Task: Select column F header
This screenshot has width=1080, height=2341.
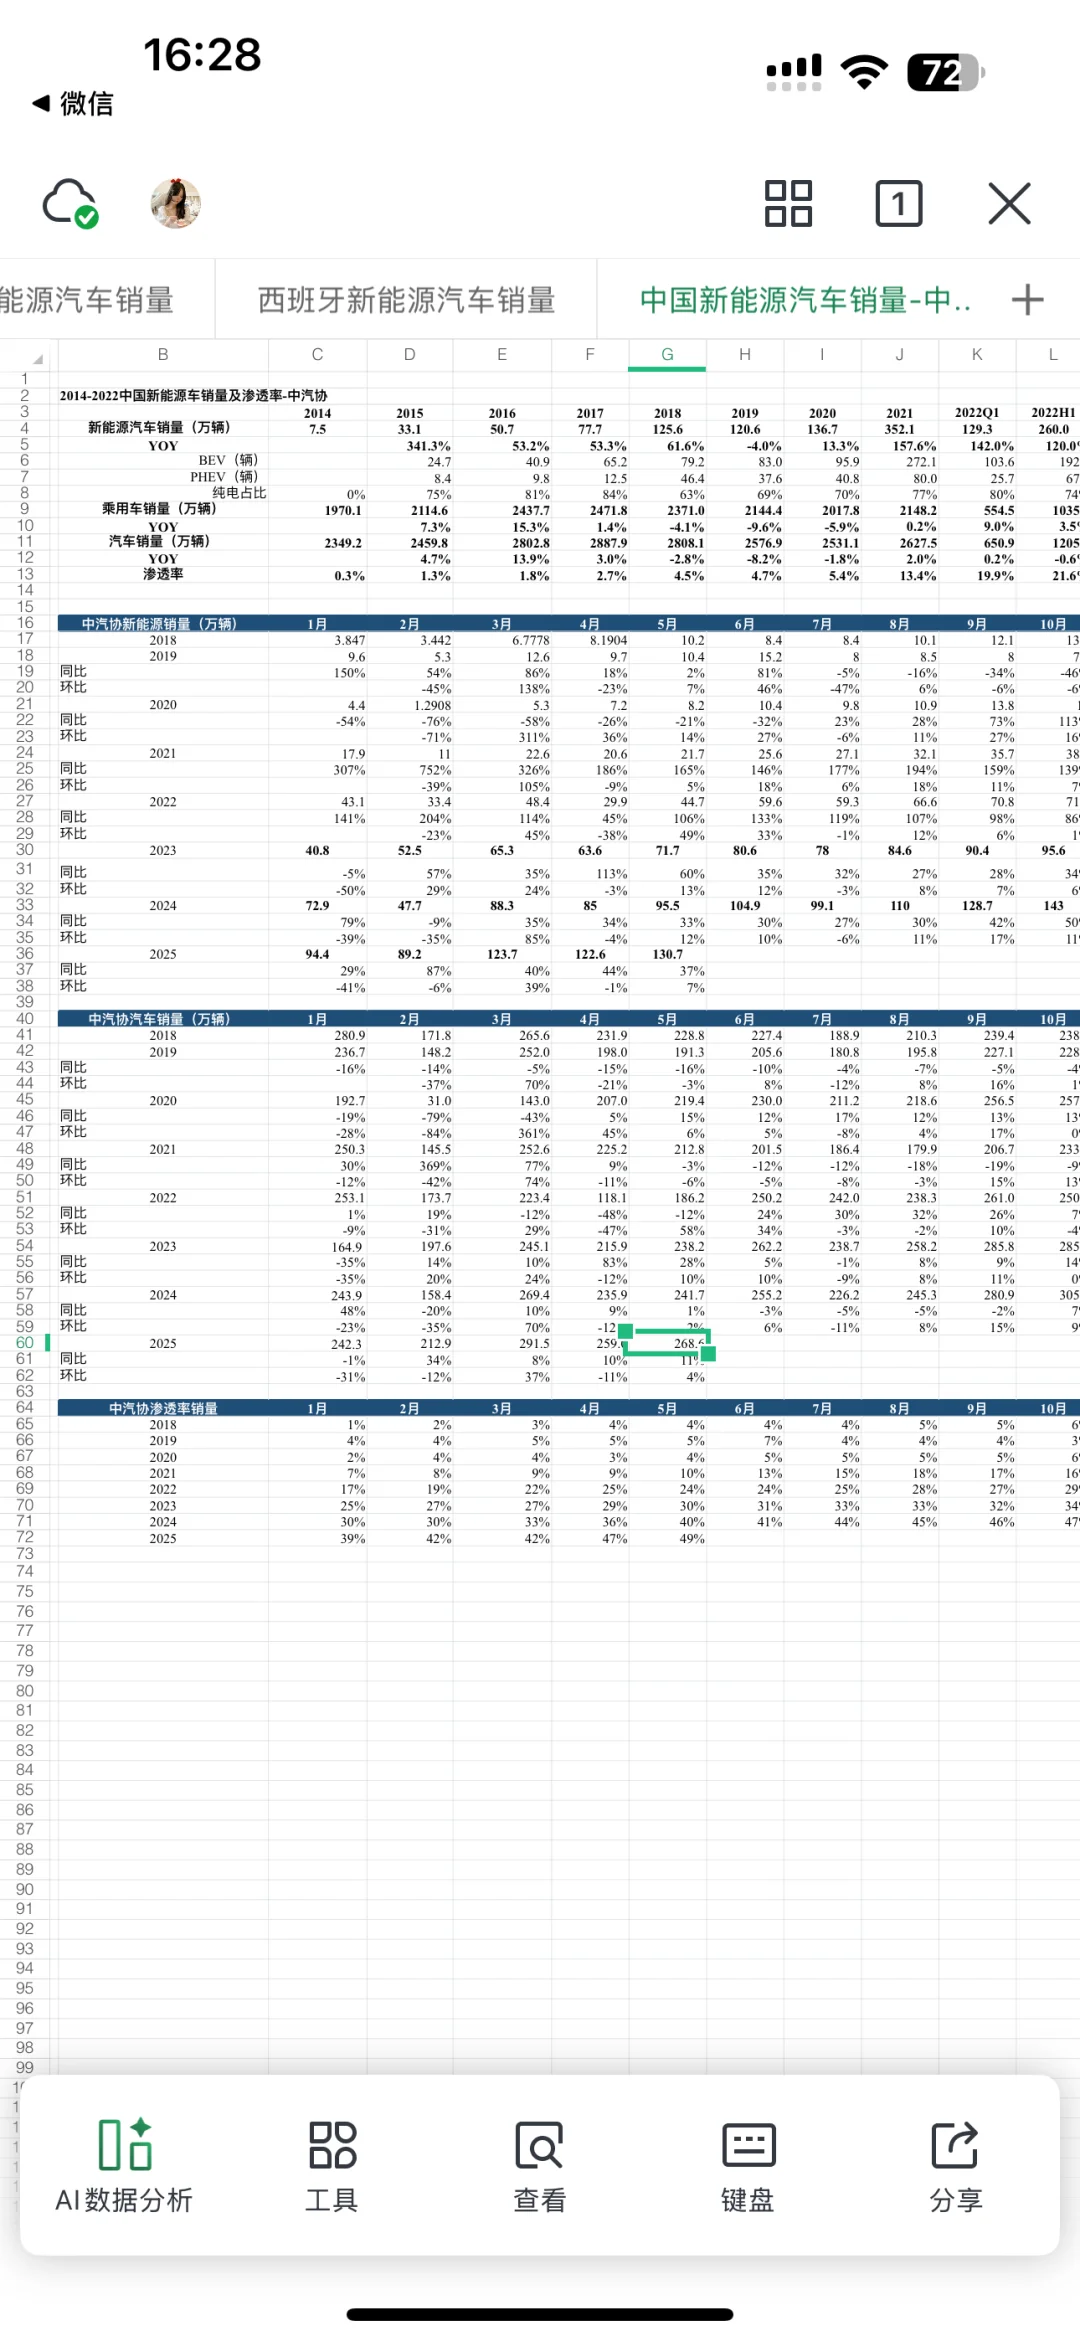Action: (590, 354)
